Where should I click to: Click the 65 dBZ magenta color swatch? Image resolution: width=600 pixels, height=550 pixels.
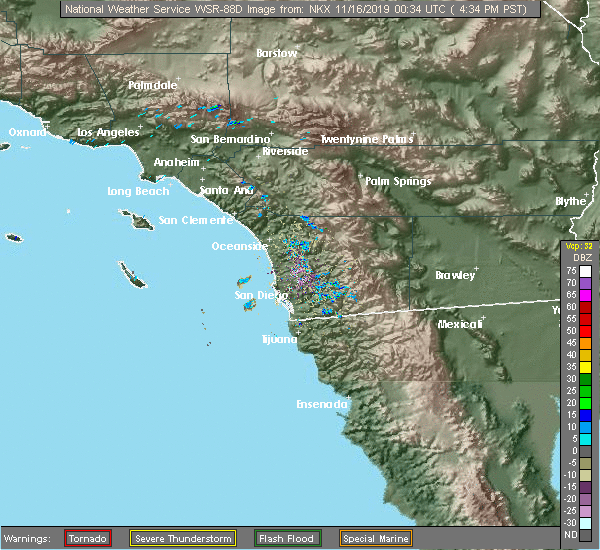(x=585, y=295)
